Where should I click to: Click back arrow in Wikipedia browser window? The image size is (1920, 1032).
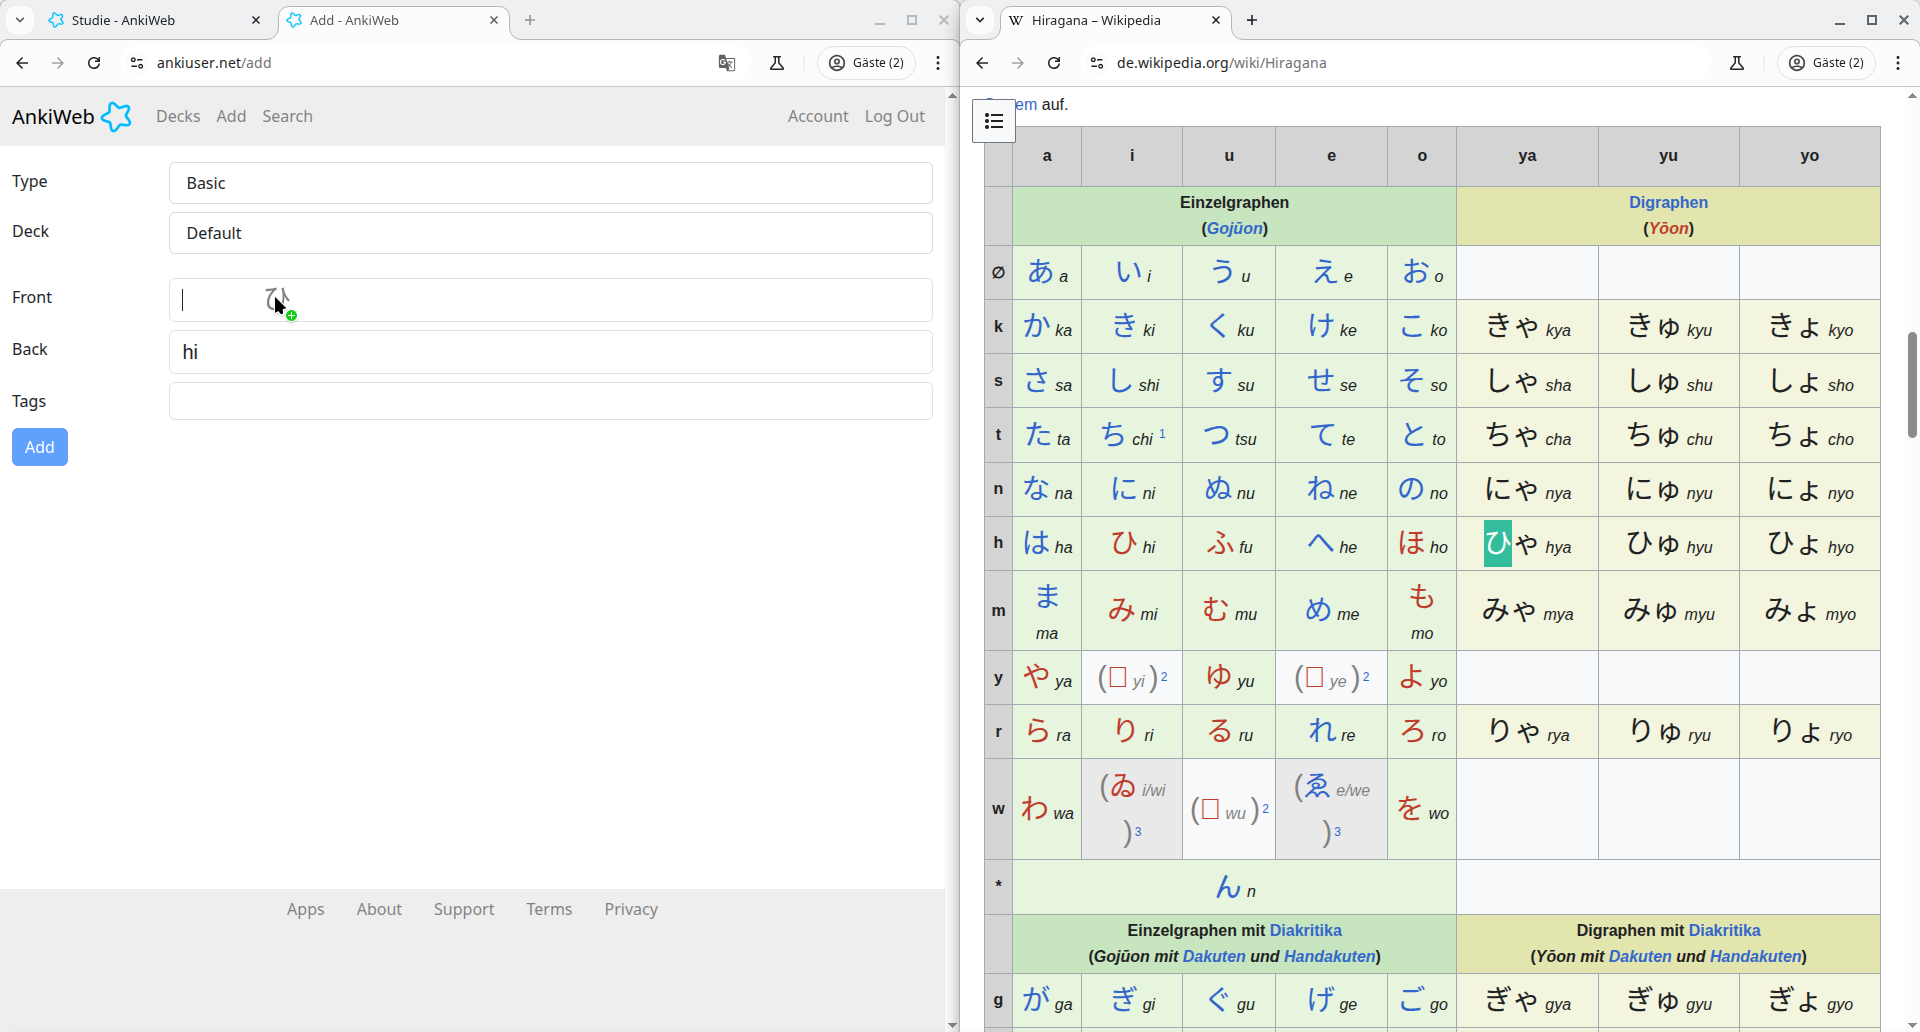pyautogui.click(x=982, y=63)
